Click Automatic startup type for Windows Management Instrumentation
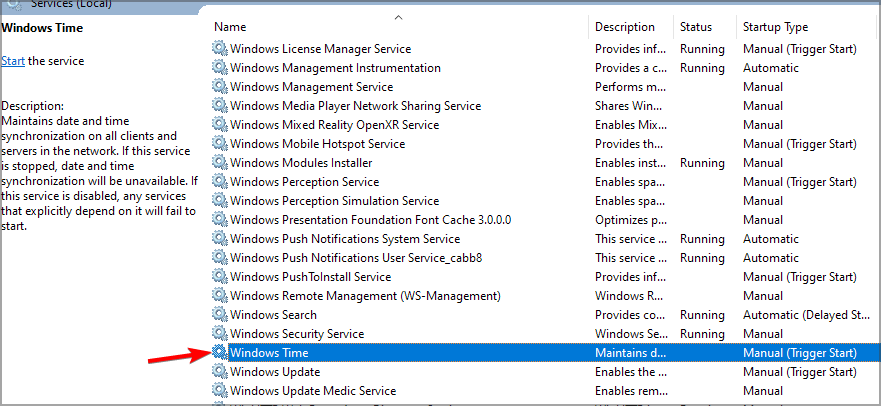881x406 pixels. [770, 68]
